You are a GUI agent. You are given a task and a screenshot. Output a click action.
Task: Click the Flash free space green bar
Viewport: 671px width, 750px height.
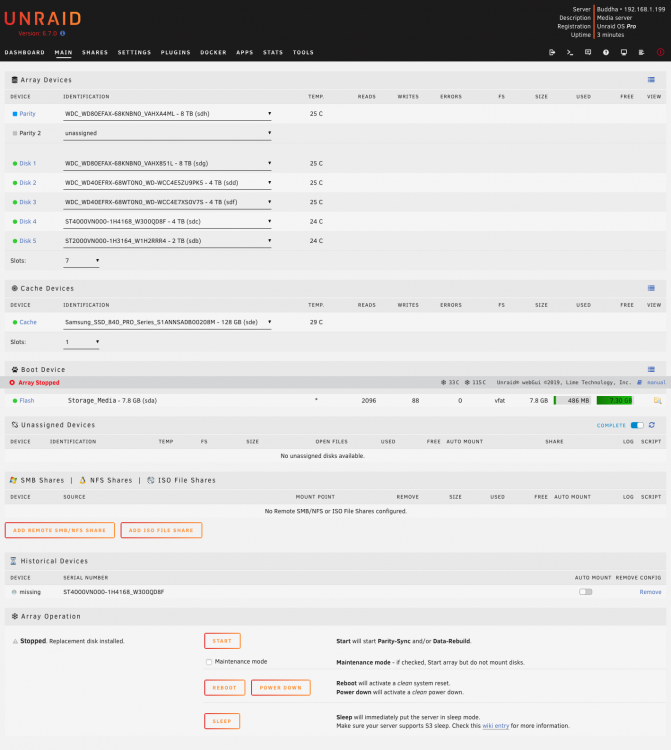click(x=615, y=400)
